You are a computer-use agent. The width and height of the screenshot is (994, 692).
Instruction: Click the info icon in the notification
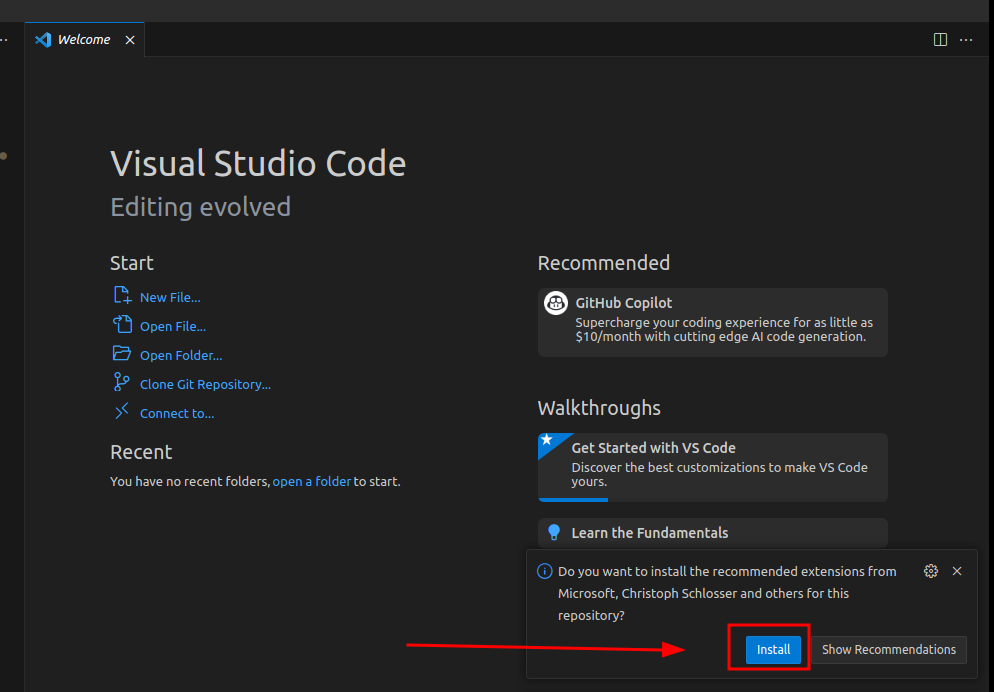[x=544, y=571]
